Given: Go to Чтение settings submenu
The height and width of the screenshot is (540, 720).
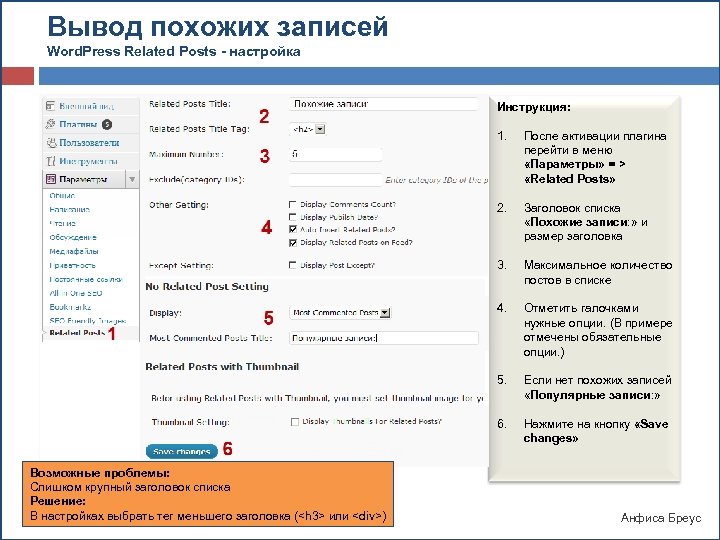Looking at the screenshot, I should pyautogui.click(x=62, y=224).
